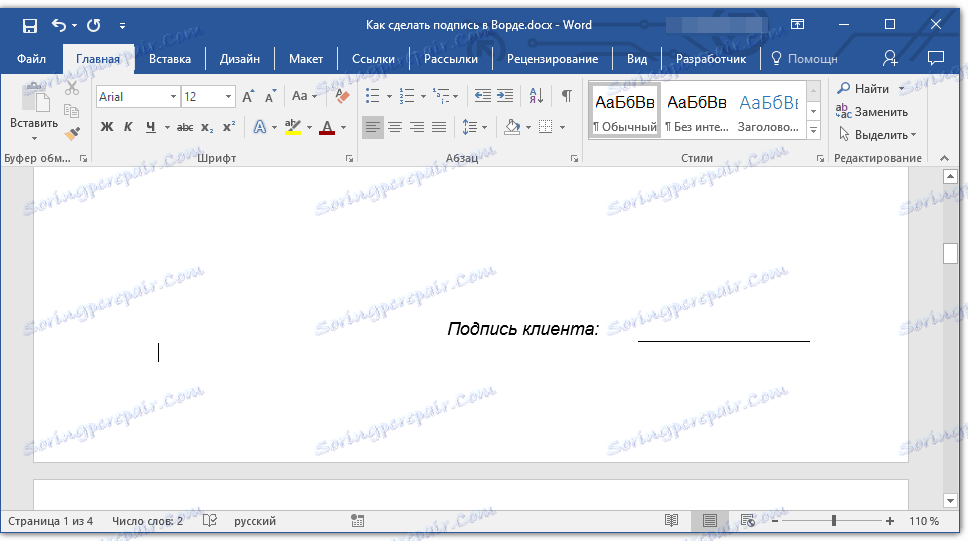Increase paragraph indent
This screenshot has width=968, height=541.
[505, 96]
